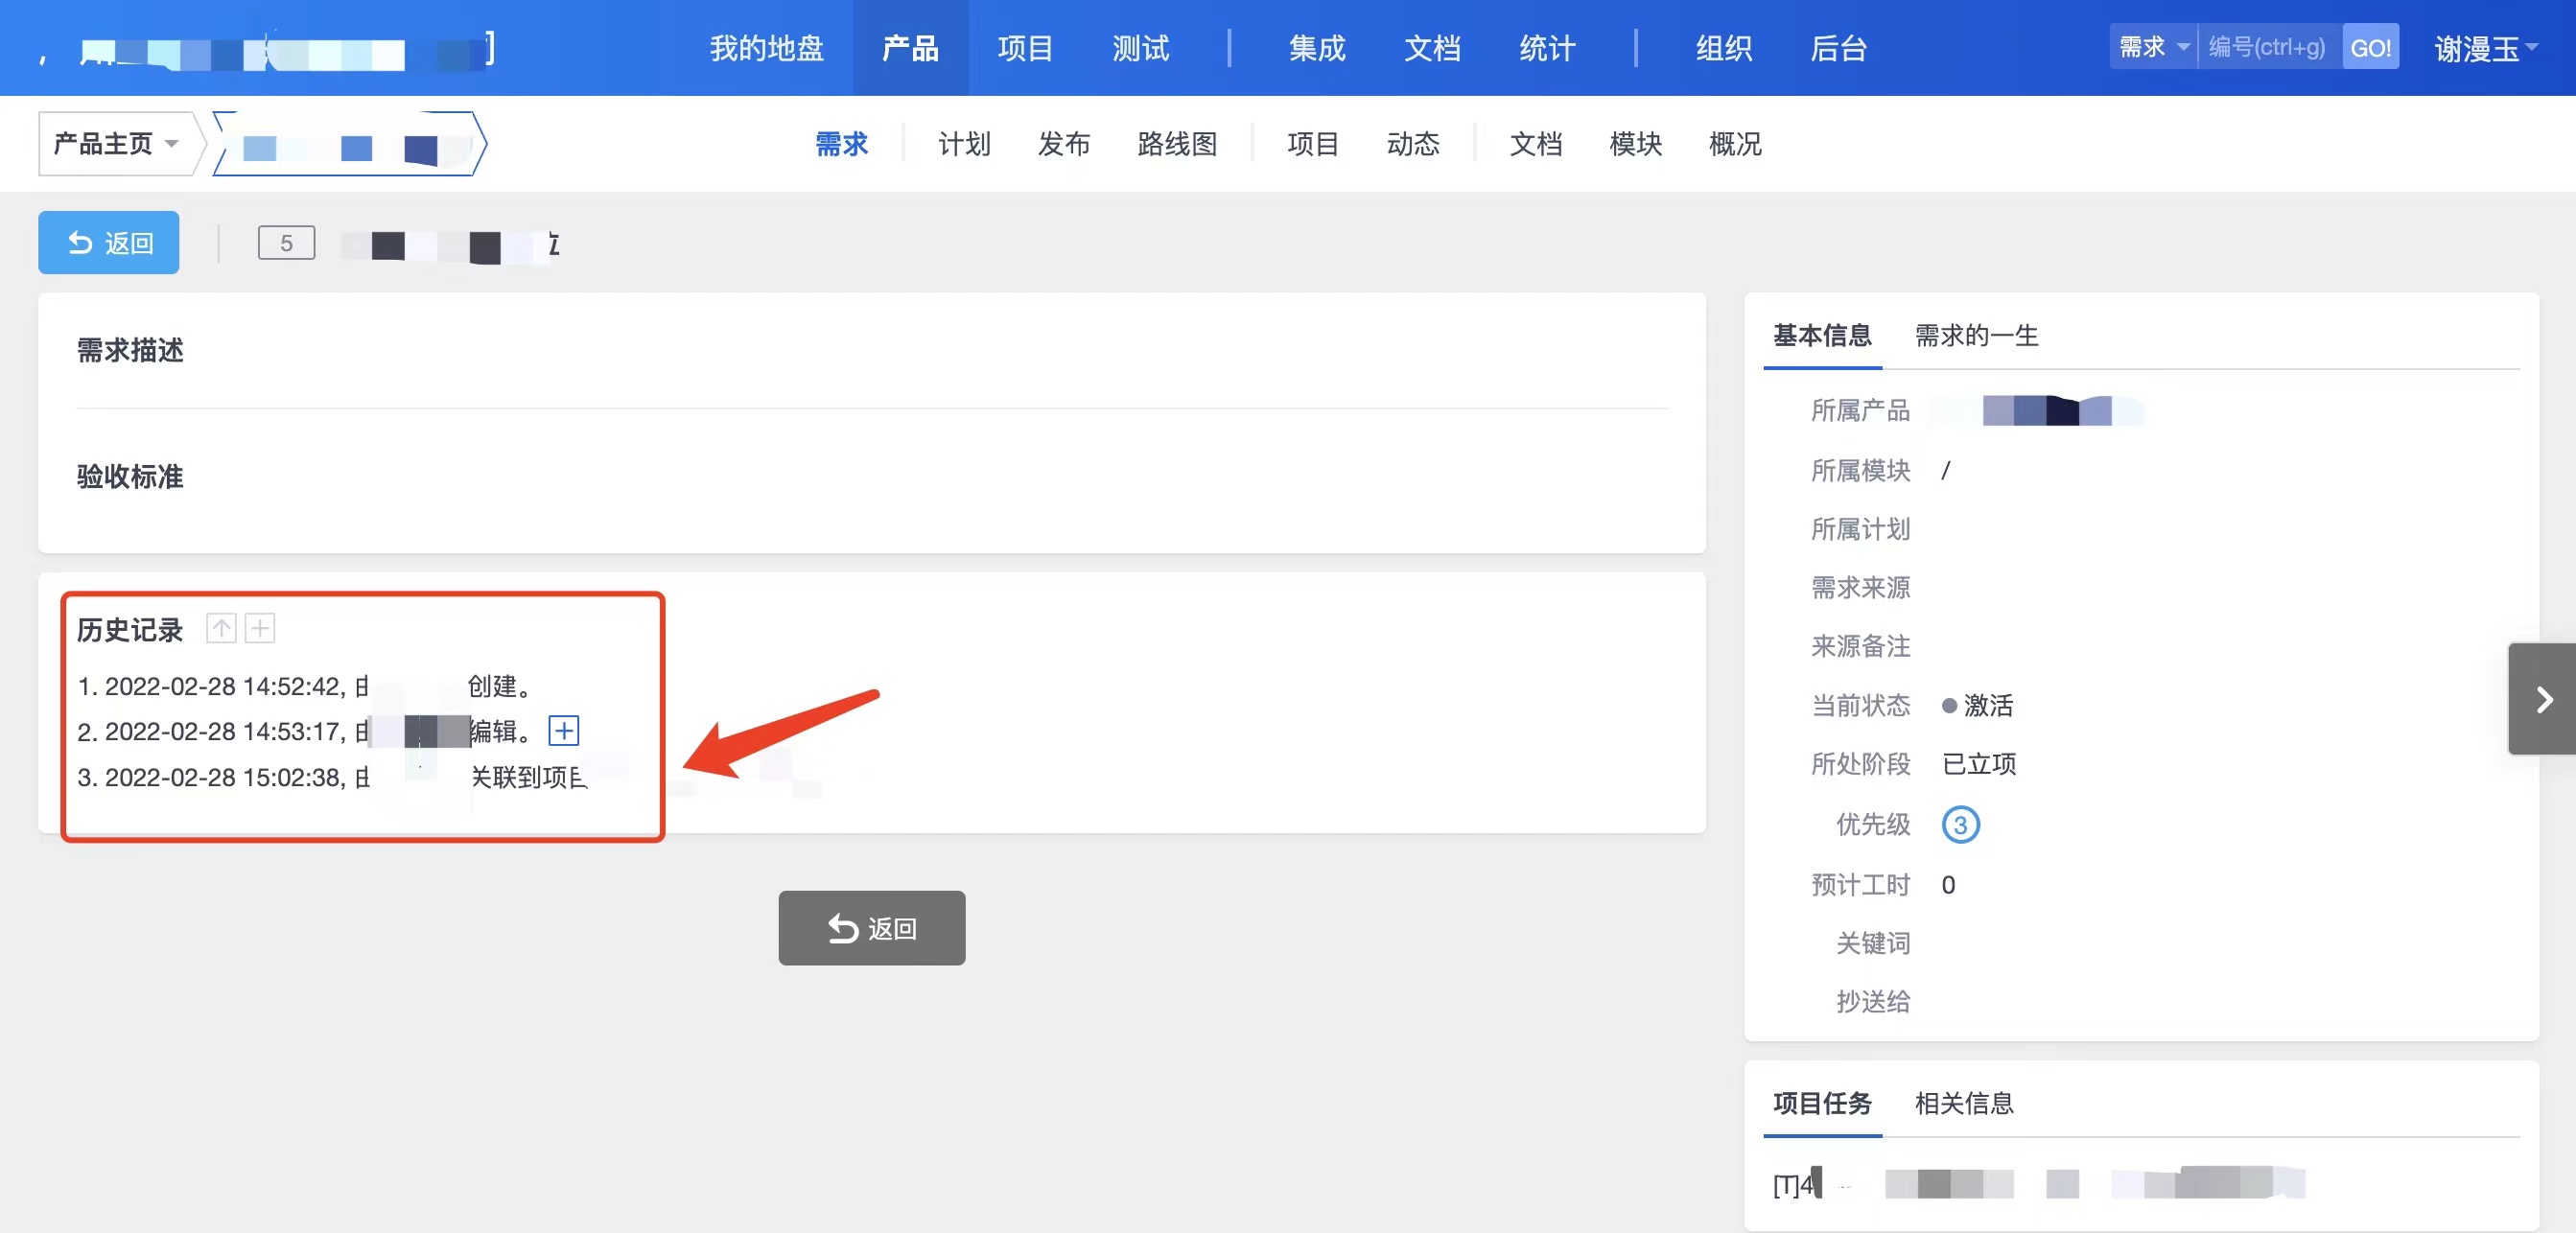Click the blue 返回 button at top left
Viewport: 2576px width, 1233px height.
pos(109,243)
